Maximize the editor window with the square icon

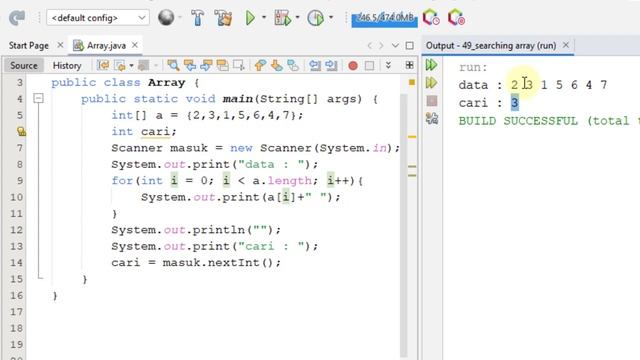(x=410, y=45)
